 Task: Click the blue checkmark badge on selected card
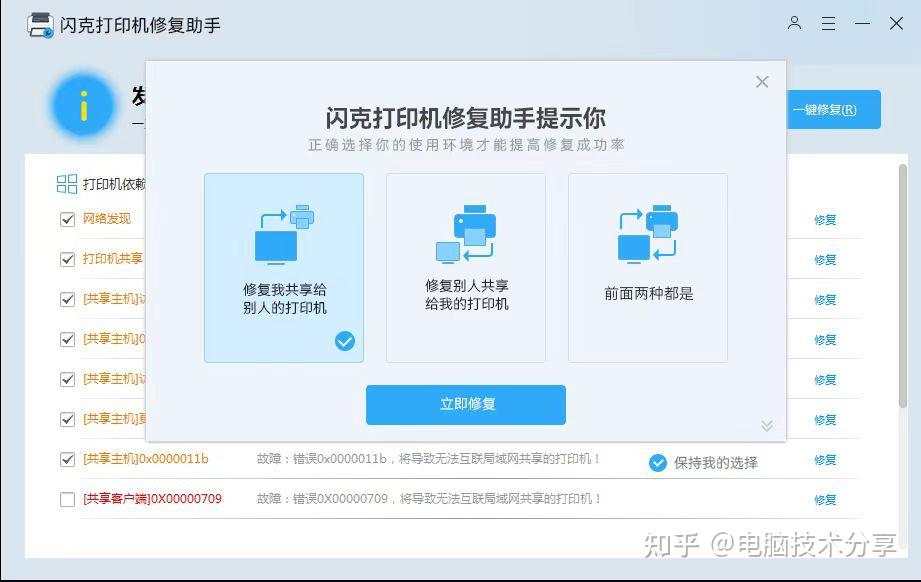tap(344, 341)
